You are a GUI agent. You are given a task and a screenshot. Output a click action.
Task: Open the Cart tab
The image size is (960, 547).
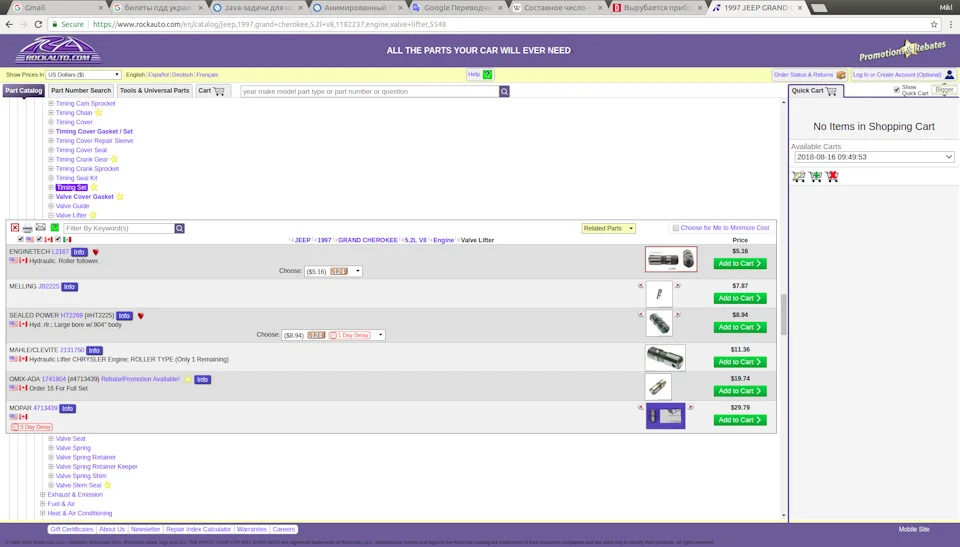click(x=212, y=91)
